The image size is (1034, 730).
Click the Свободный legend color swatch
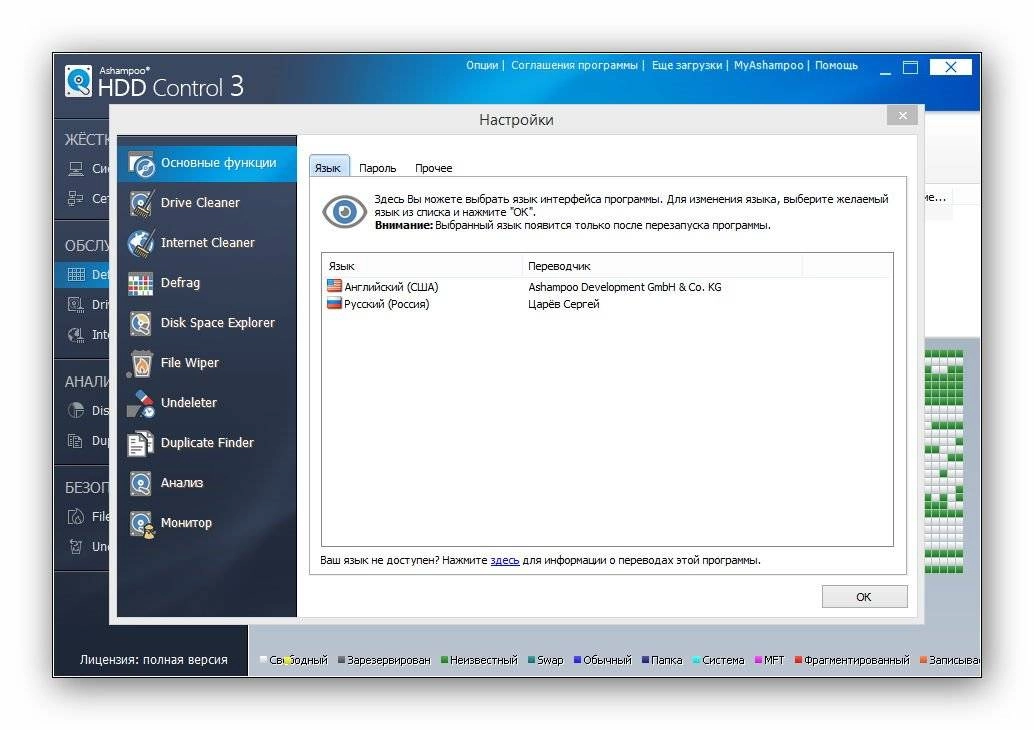pyautogui.click(x=264, y=659)
